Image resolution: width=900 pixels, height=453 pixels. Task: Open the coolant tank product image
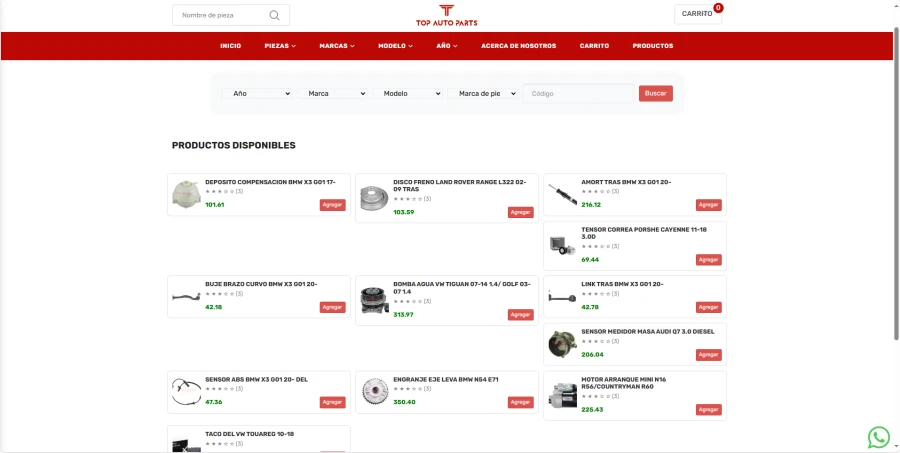(186, 195)
